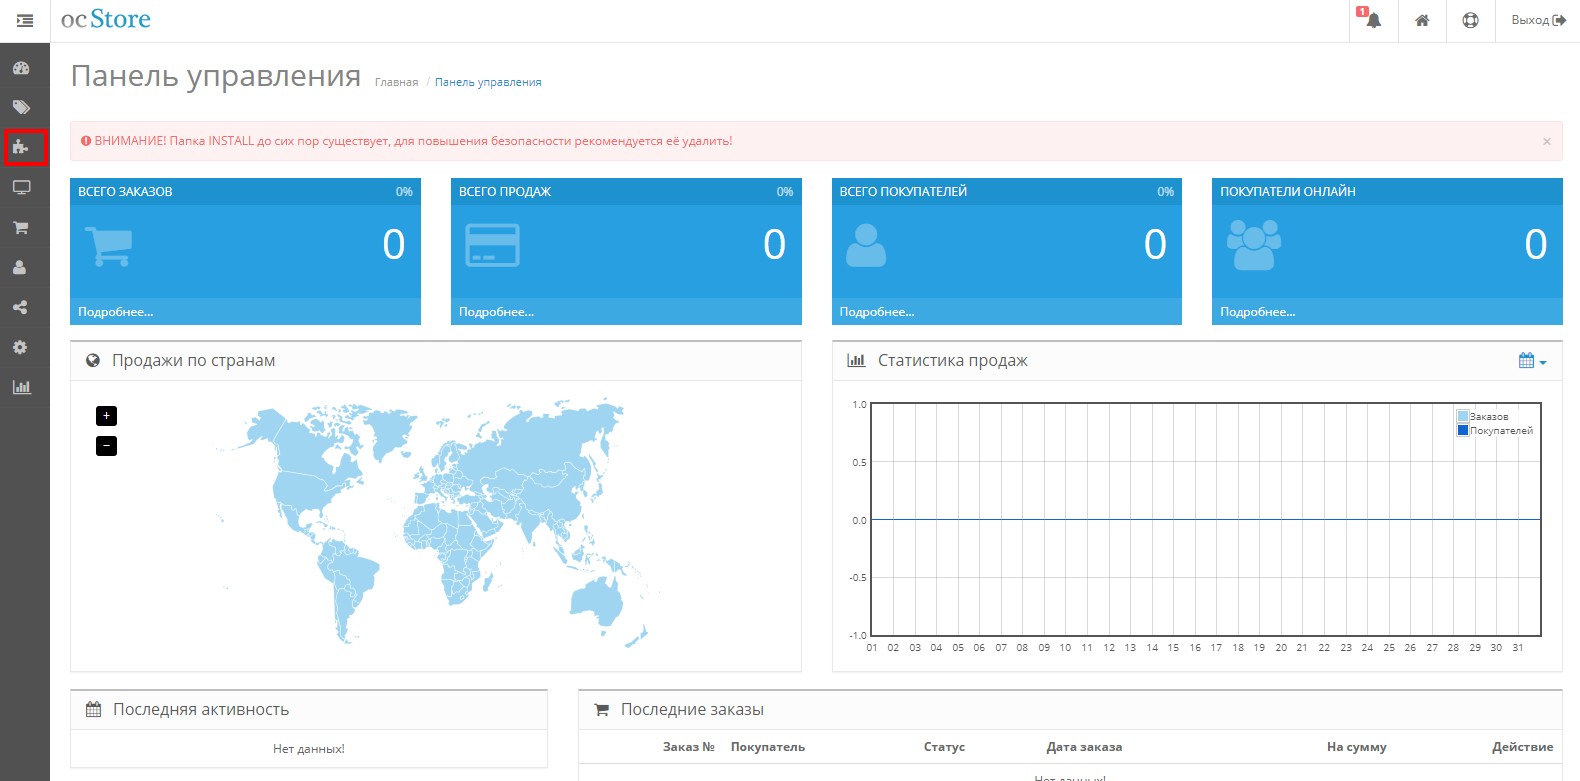Open the Customers user sidebar icon
Viewport: 1580px width, 781px height.
click(x=20, y=267)
